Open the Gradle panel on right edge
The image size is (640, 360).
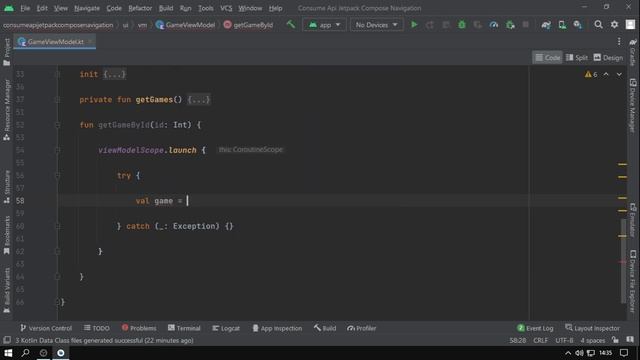[633, 52]
